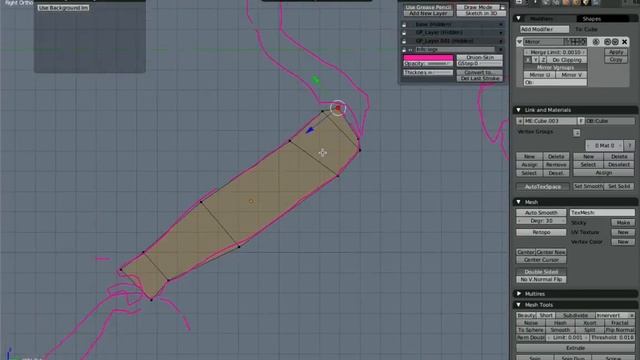Expand the Multires panel
Viewport: 640px width, 360px height.
518,294
